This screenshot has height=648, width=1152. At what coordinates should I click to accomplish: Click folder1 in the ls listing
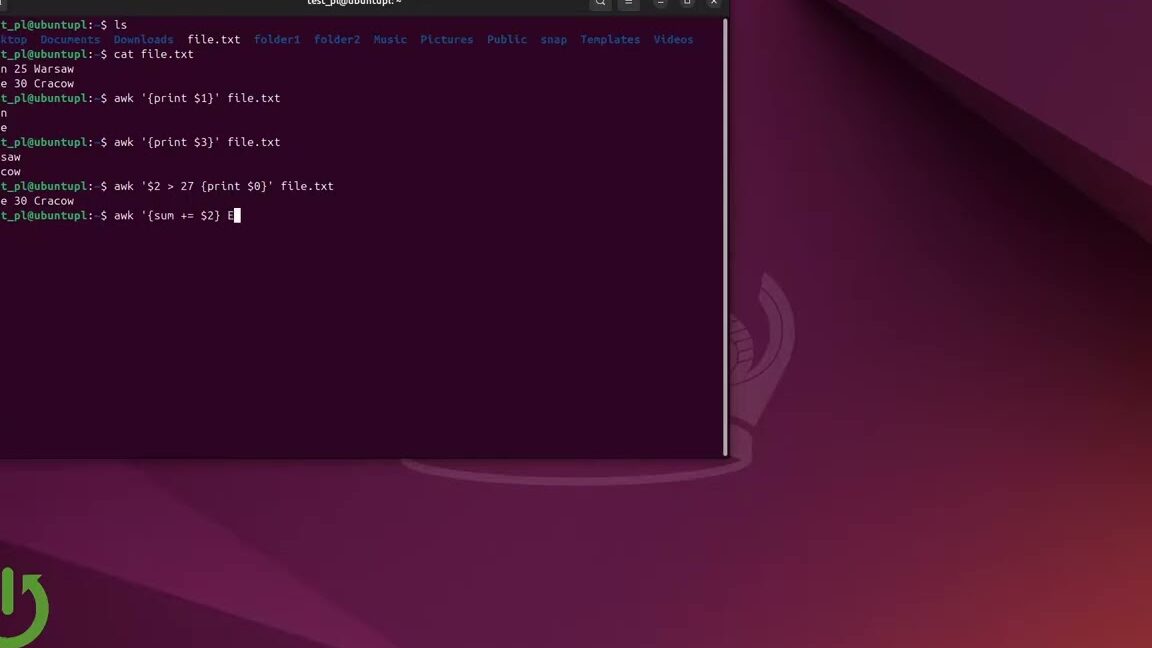pos(277,40)
